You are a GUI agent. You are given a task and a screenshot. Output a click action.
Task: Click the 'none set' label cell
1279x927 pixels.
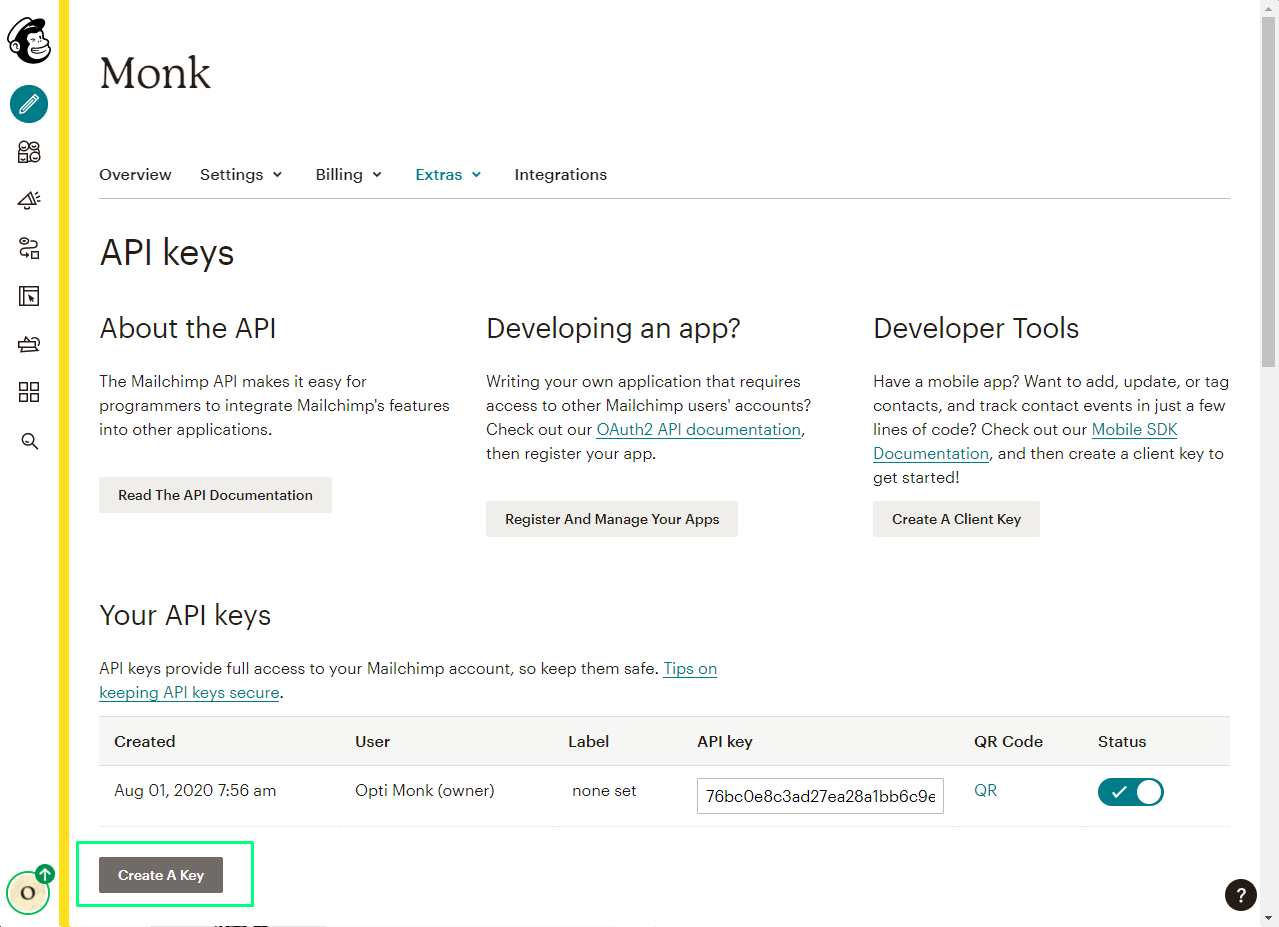point(604,790)
